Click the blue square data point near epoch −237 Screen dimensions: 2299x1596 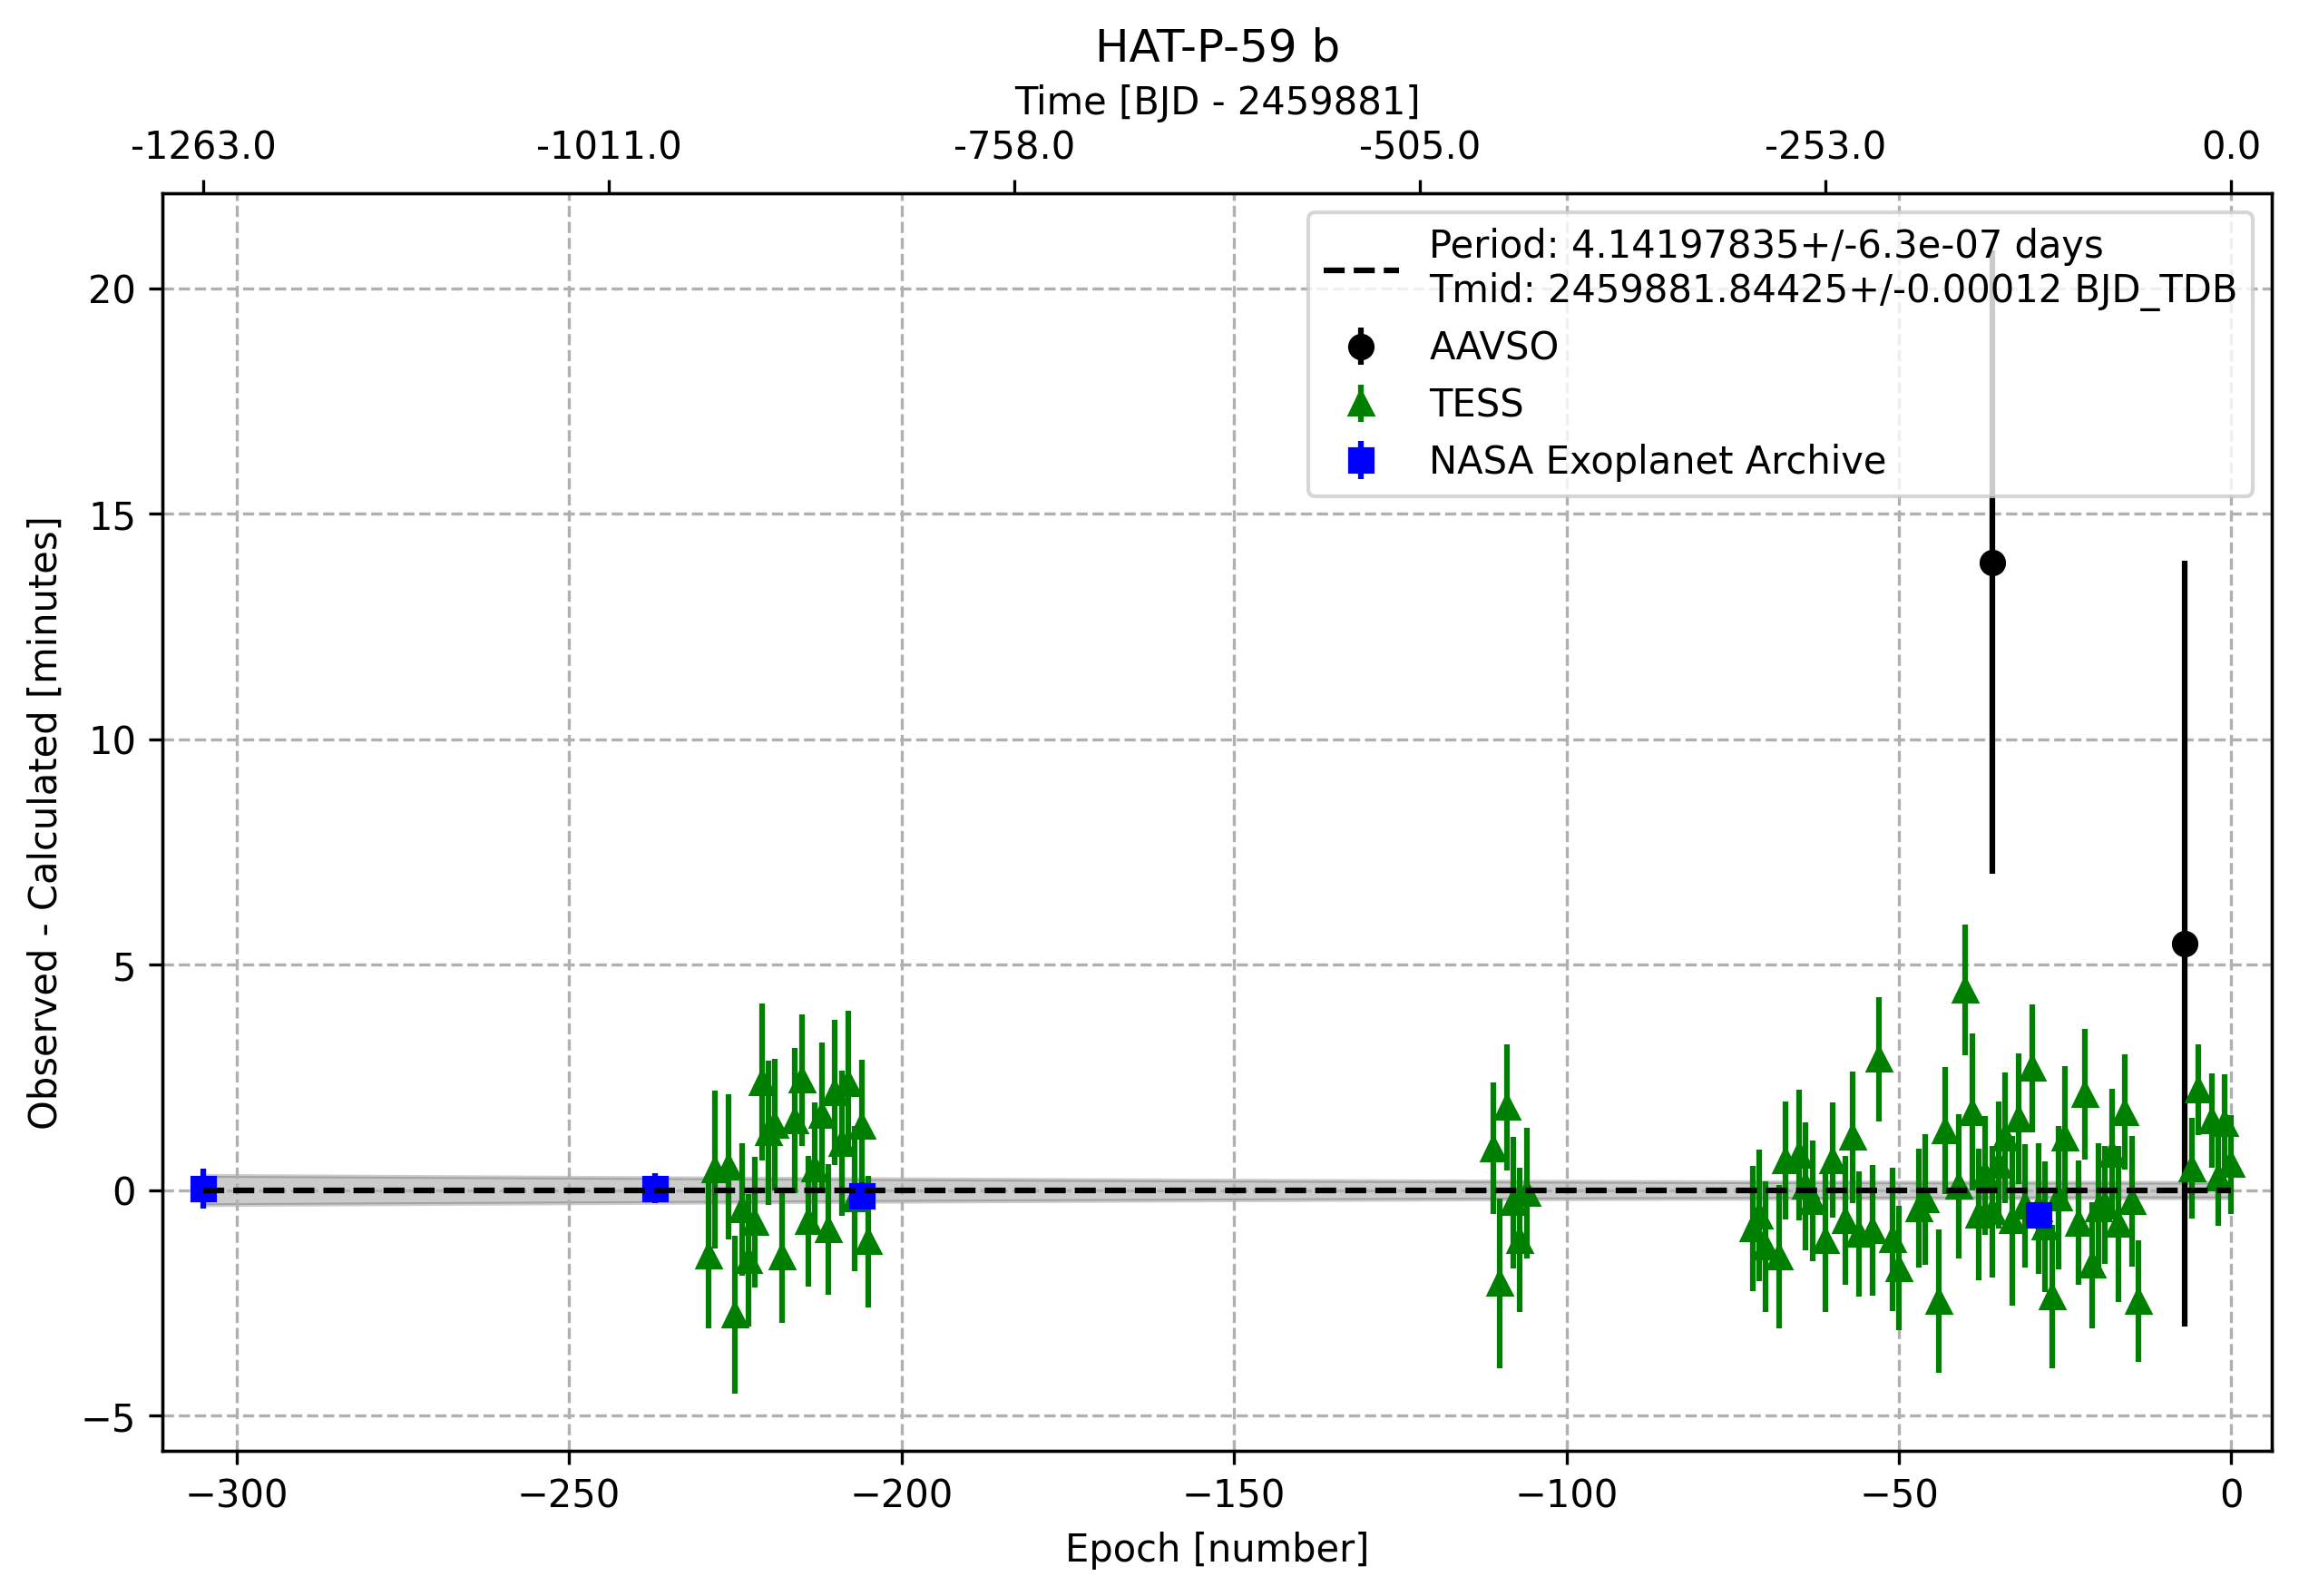[x=655, y=1189]
